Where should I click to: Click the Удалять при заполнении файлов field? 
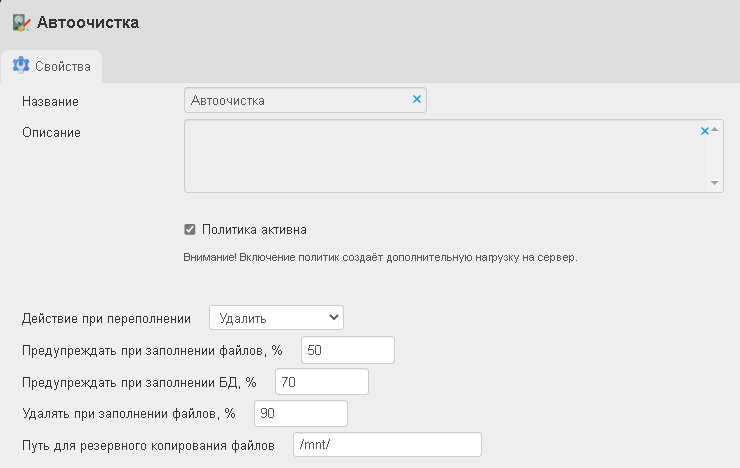(300, 413)
